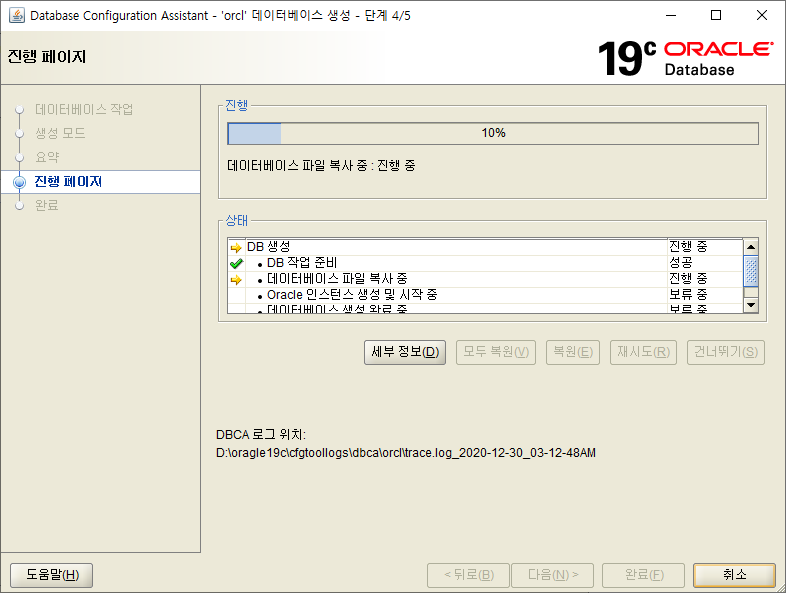
Task: Open 세부 정보(D) details button
Action: [x=405, y=352]
